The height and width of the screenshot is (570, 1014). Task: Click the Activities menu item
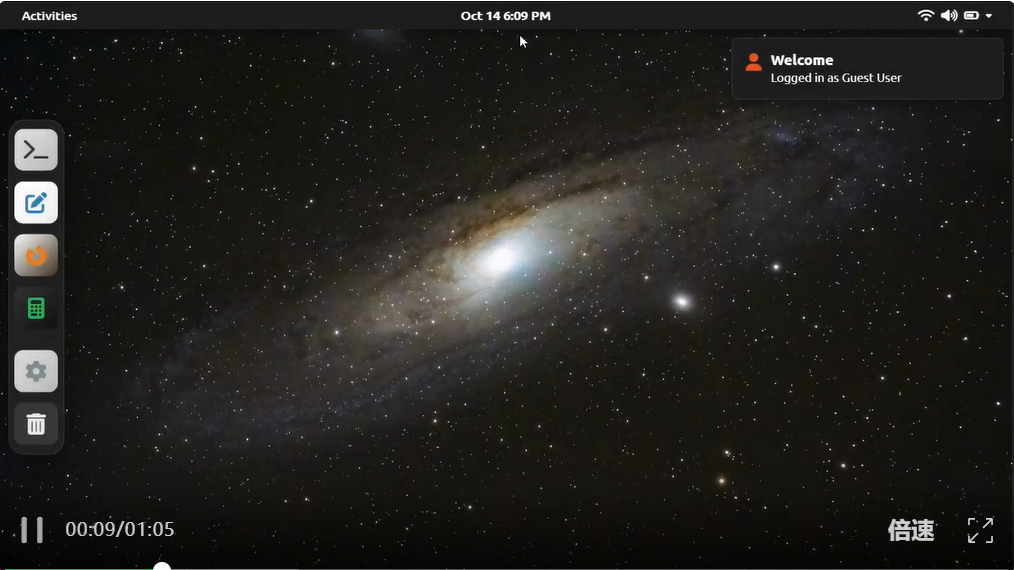[49, 16]
